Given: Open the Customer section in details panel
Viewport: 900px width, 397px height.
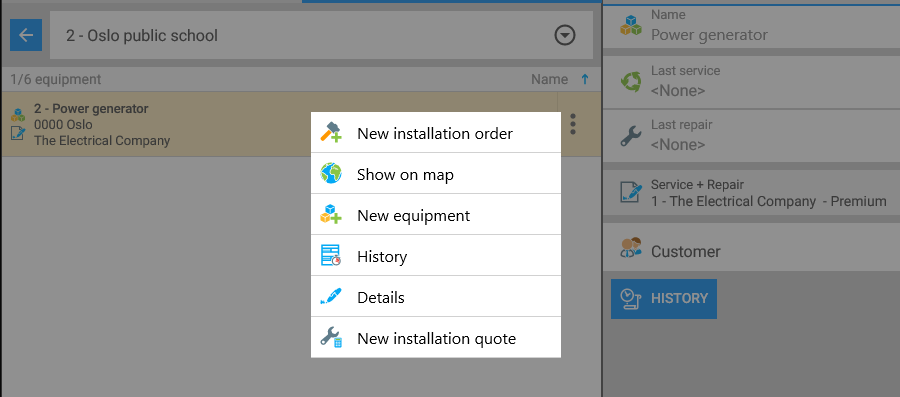Looking at the screenshot, I should tap(751, 247).
